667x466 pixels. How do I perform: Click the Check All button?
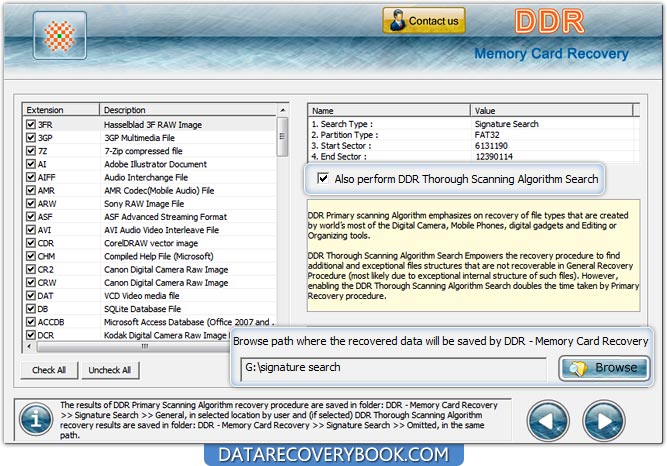coord(49,370)
